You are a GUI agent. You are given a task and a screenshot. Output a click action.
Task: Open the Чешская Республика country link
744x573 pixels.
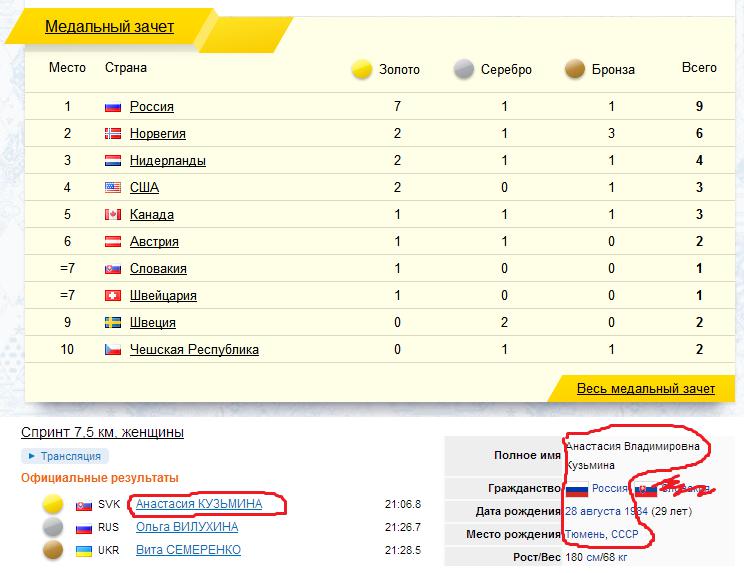[x=195, y=350]
